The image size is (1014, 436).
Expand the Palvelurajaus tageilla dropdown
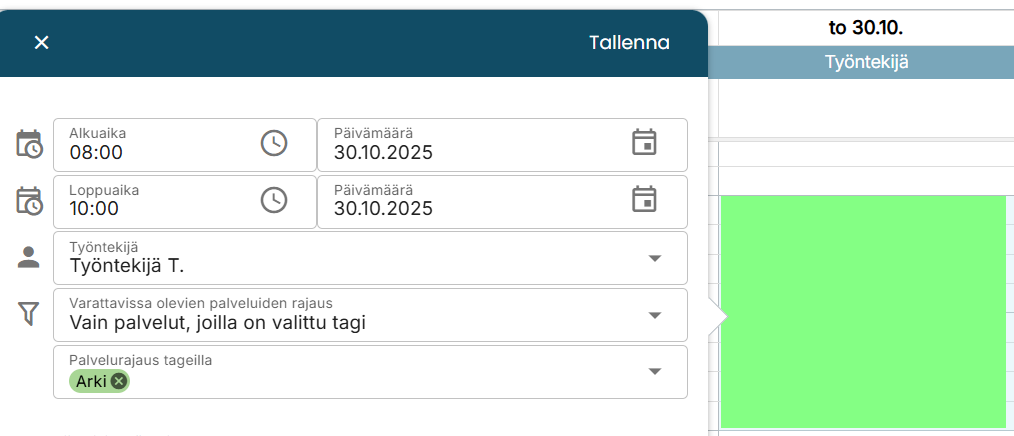click(x=655, y=371)
